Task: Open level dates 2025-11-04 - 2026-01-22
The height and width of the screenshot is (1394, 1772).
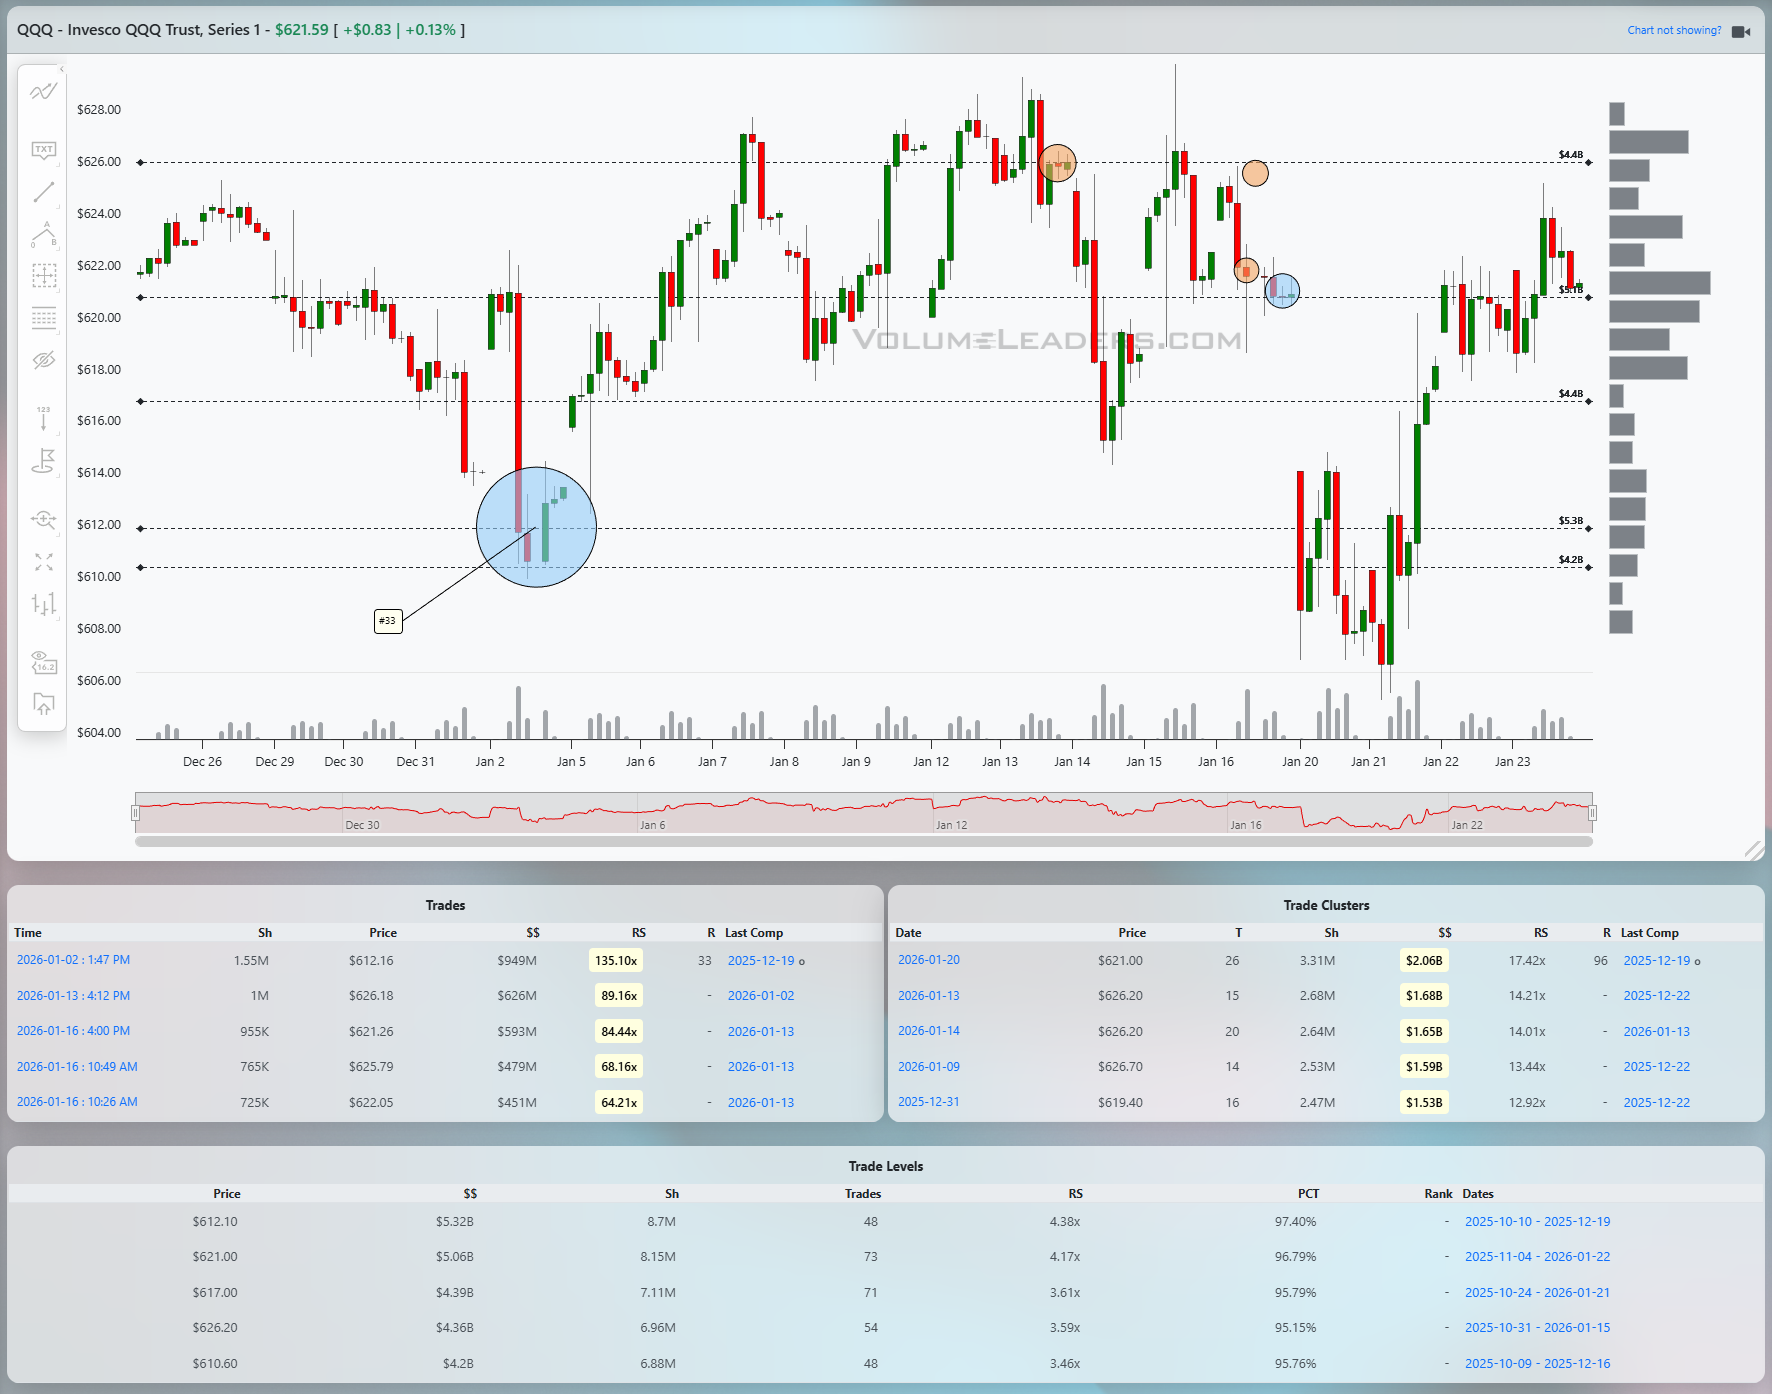Action: click(1537, 1257)
